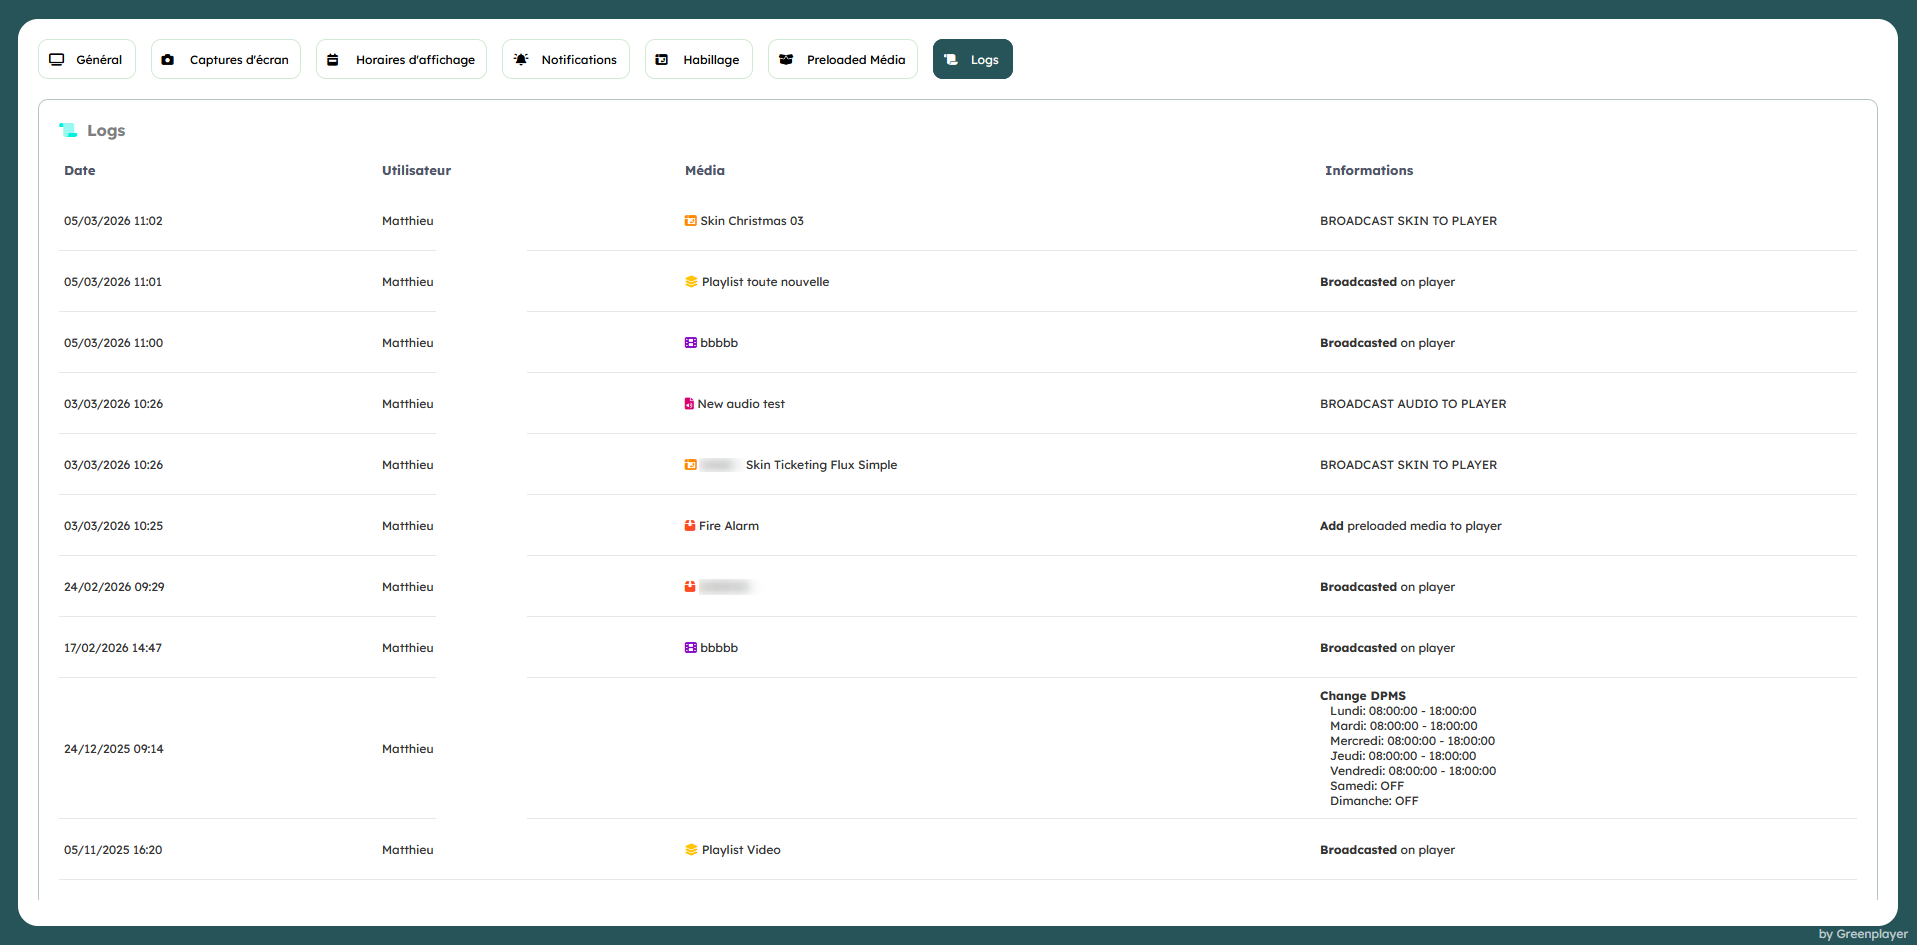This screenshot has width=1917, height=945.
Task: Go to the Notifications tab
Action: [x=566, y=60]
